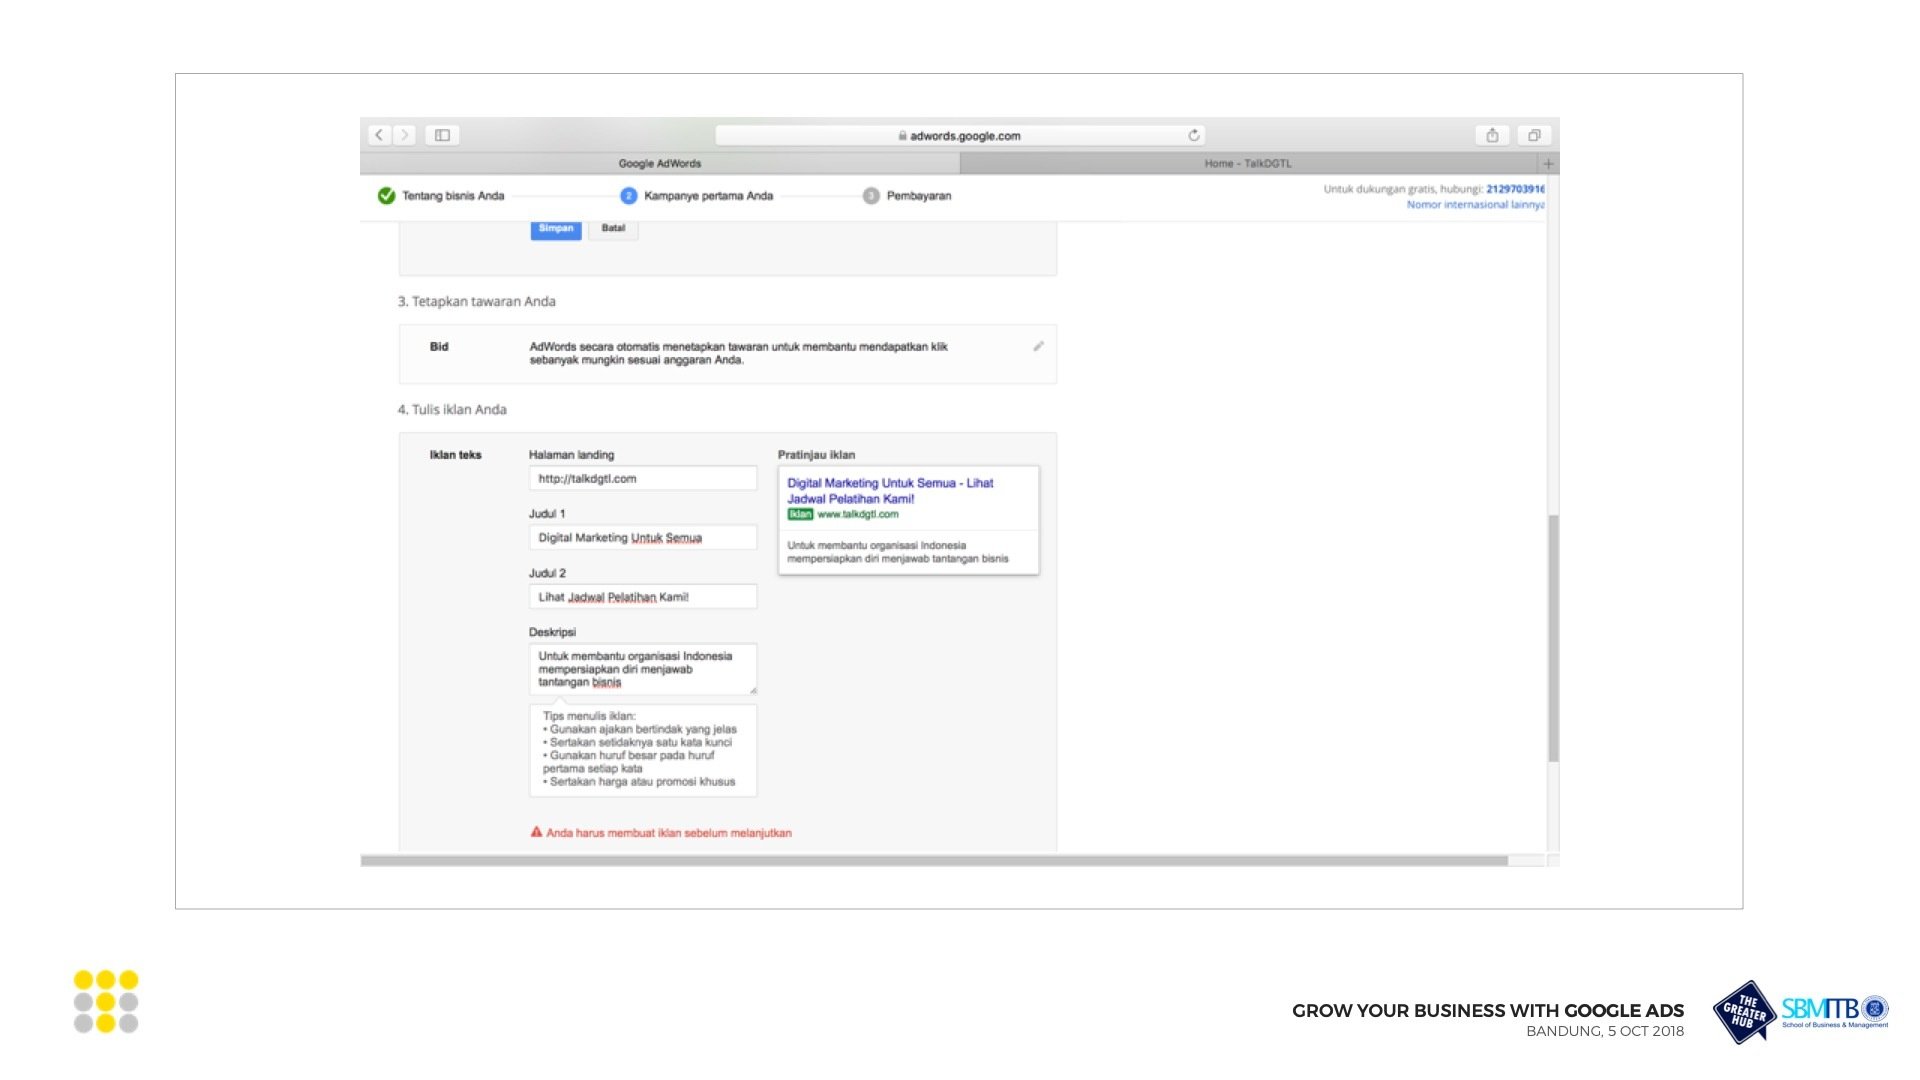Image resolution: width=1920 pixels, height=1080 pixels.
Task: Click the Safari forward arrow button
Action: 405,135
